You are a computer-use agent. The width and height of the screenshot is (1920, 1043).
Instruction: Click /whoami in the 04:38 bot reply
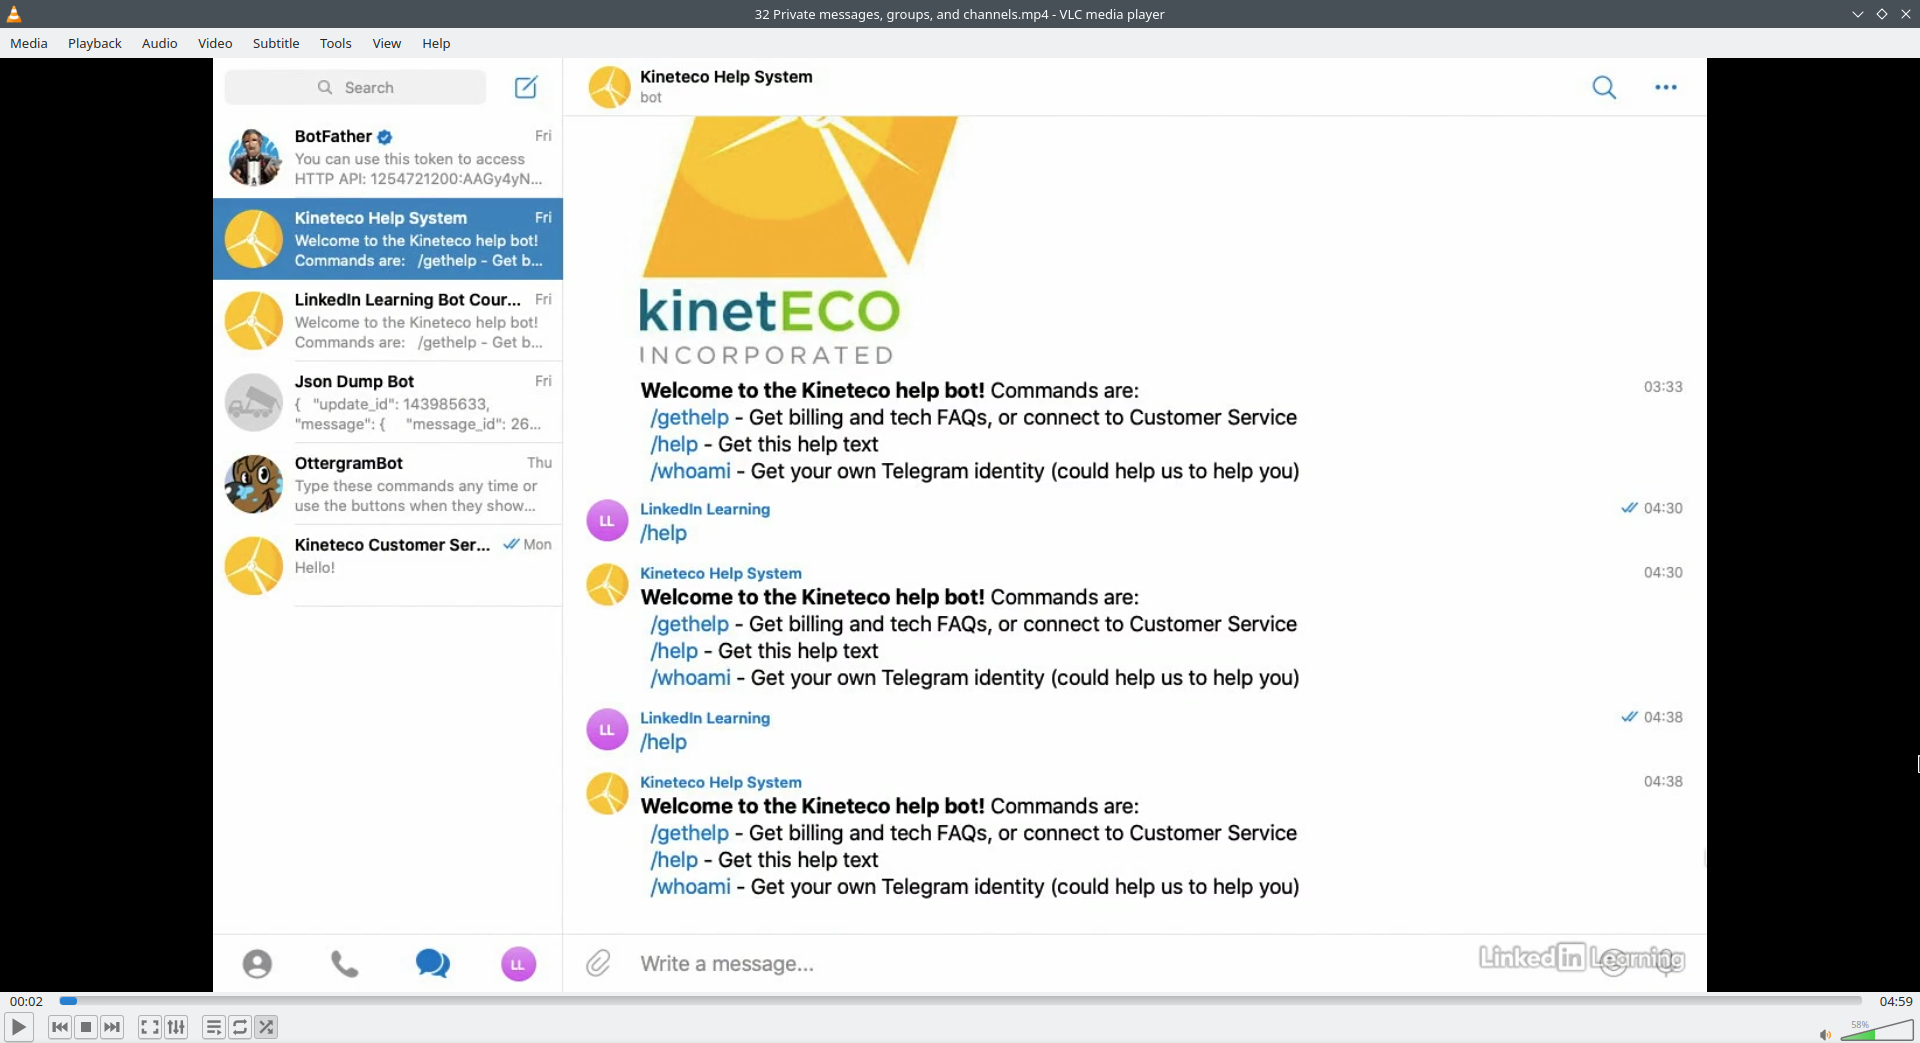click(x=691, y=888)
